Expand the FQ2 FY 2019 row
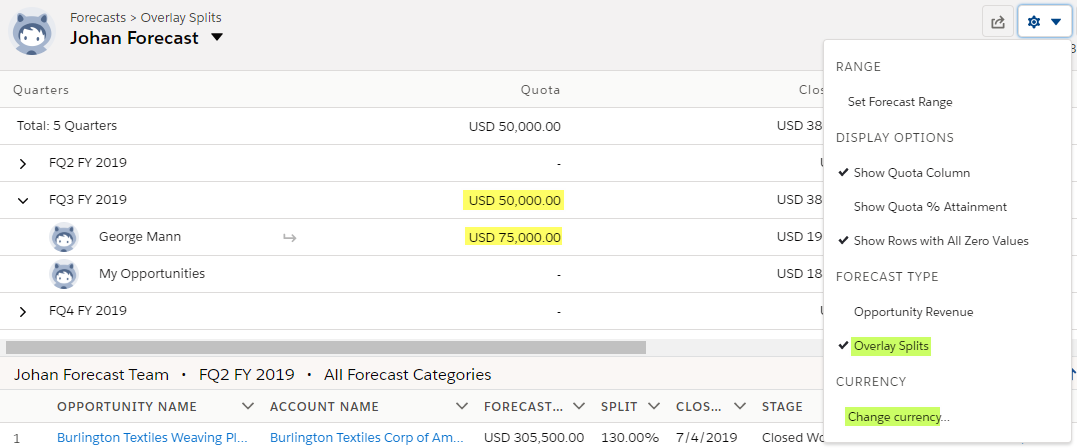Image resolution: width=1077 pixels, height=448 pixels. [23, 163]
